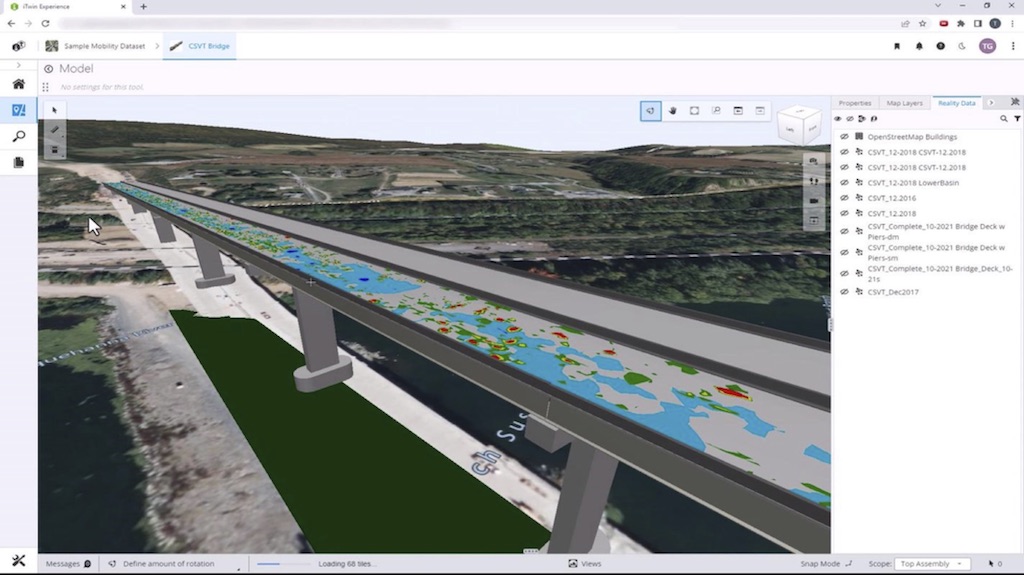
Task: Click the browser reload button
Action: (45, 24)
